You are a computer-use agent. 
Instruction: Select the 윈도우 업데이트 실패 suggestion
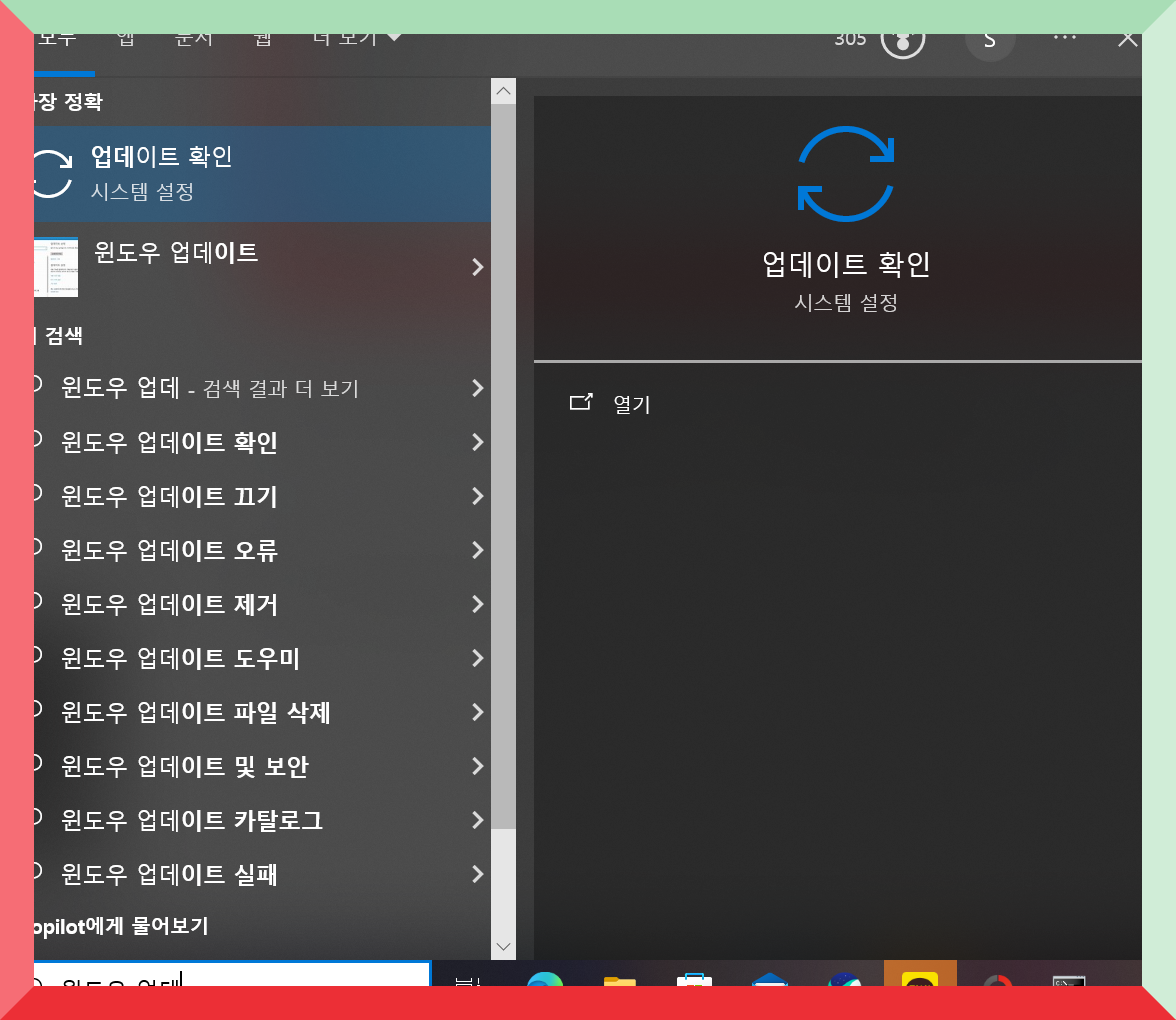[x=170, y=874]
